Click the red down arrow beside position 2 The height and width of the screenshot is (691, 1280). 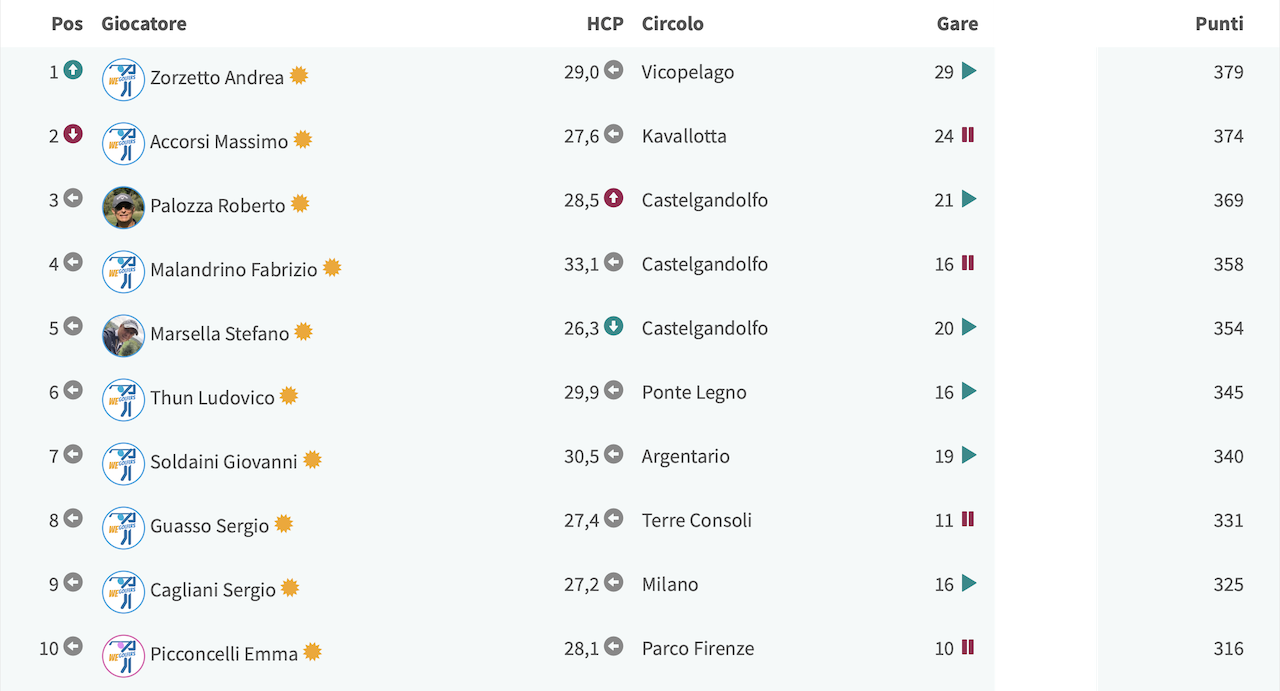[x=73, y=134]
